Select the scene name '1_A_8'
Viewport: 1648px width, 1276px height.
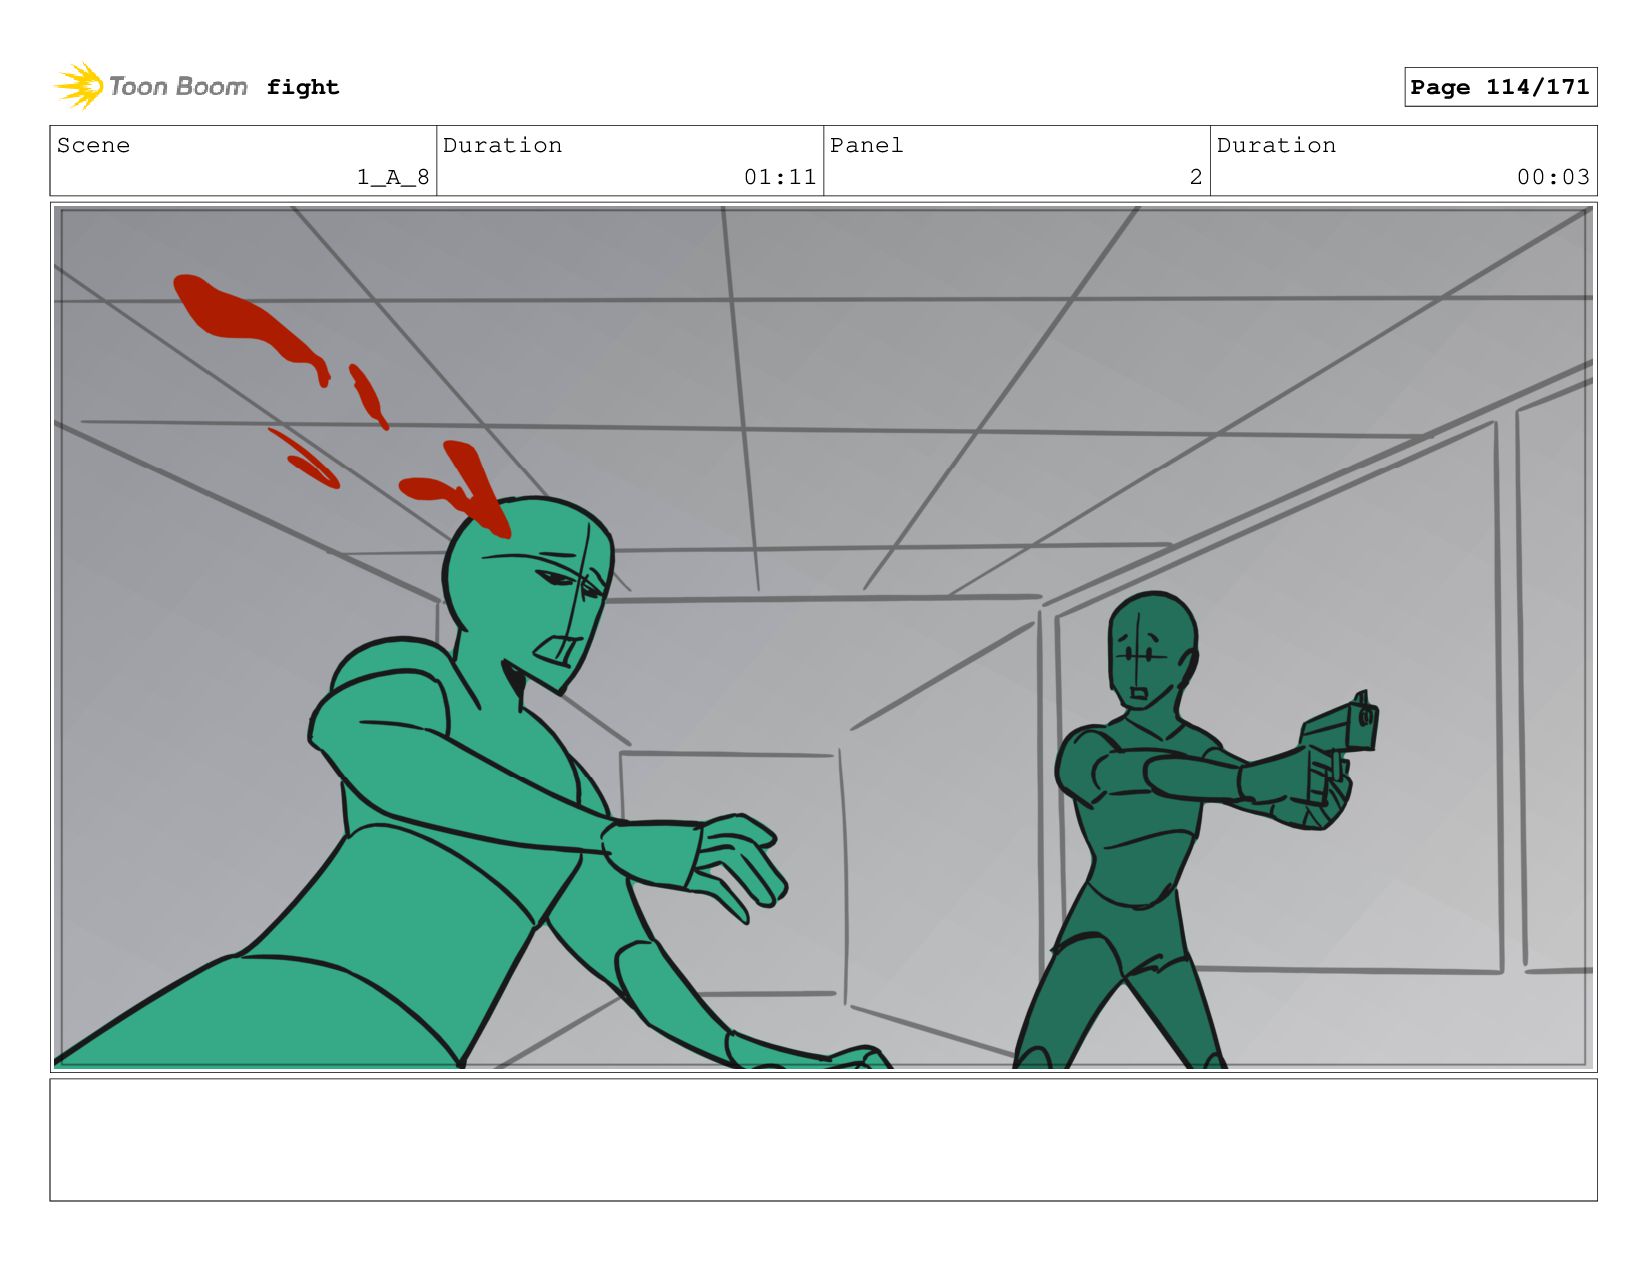[393, 177]
